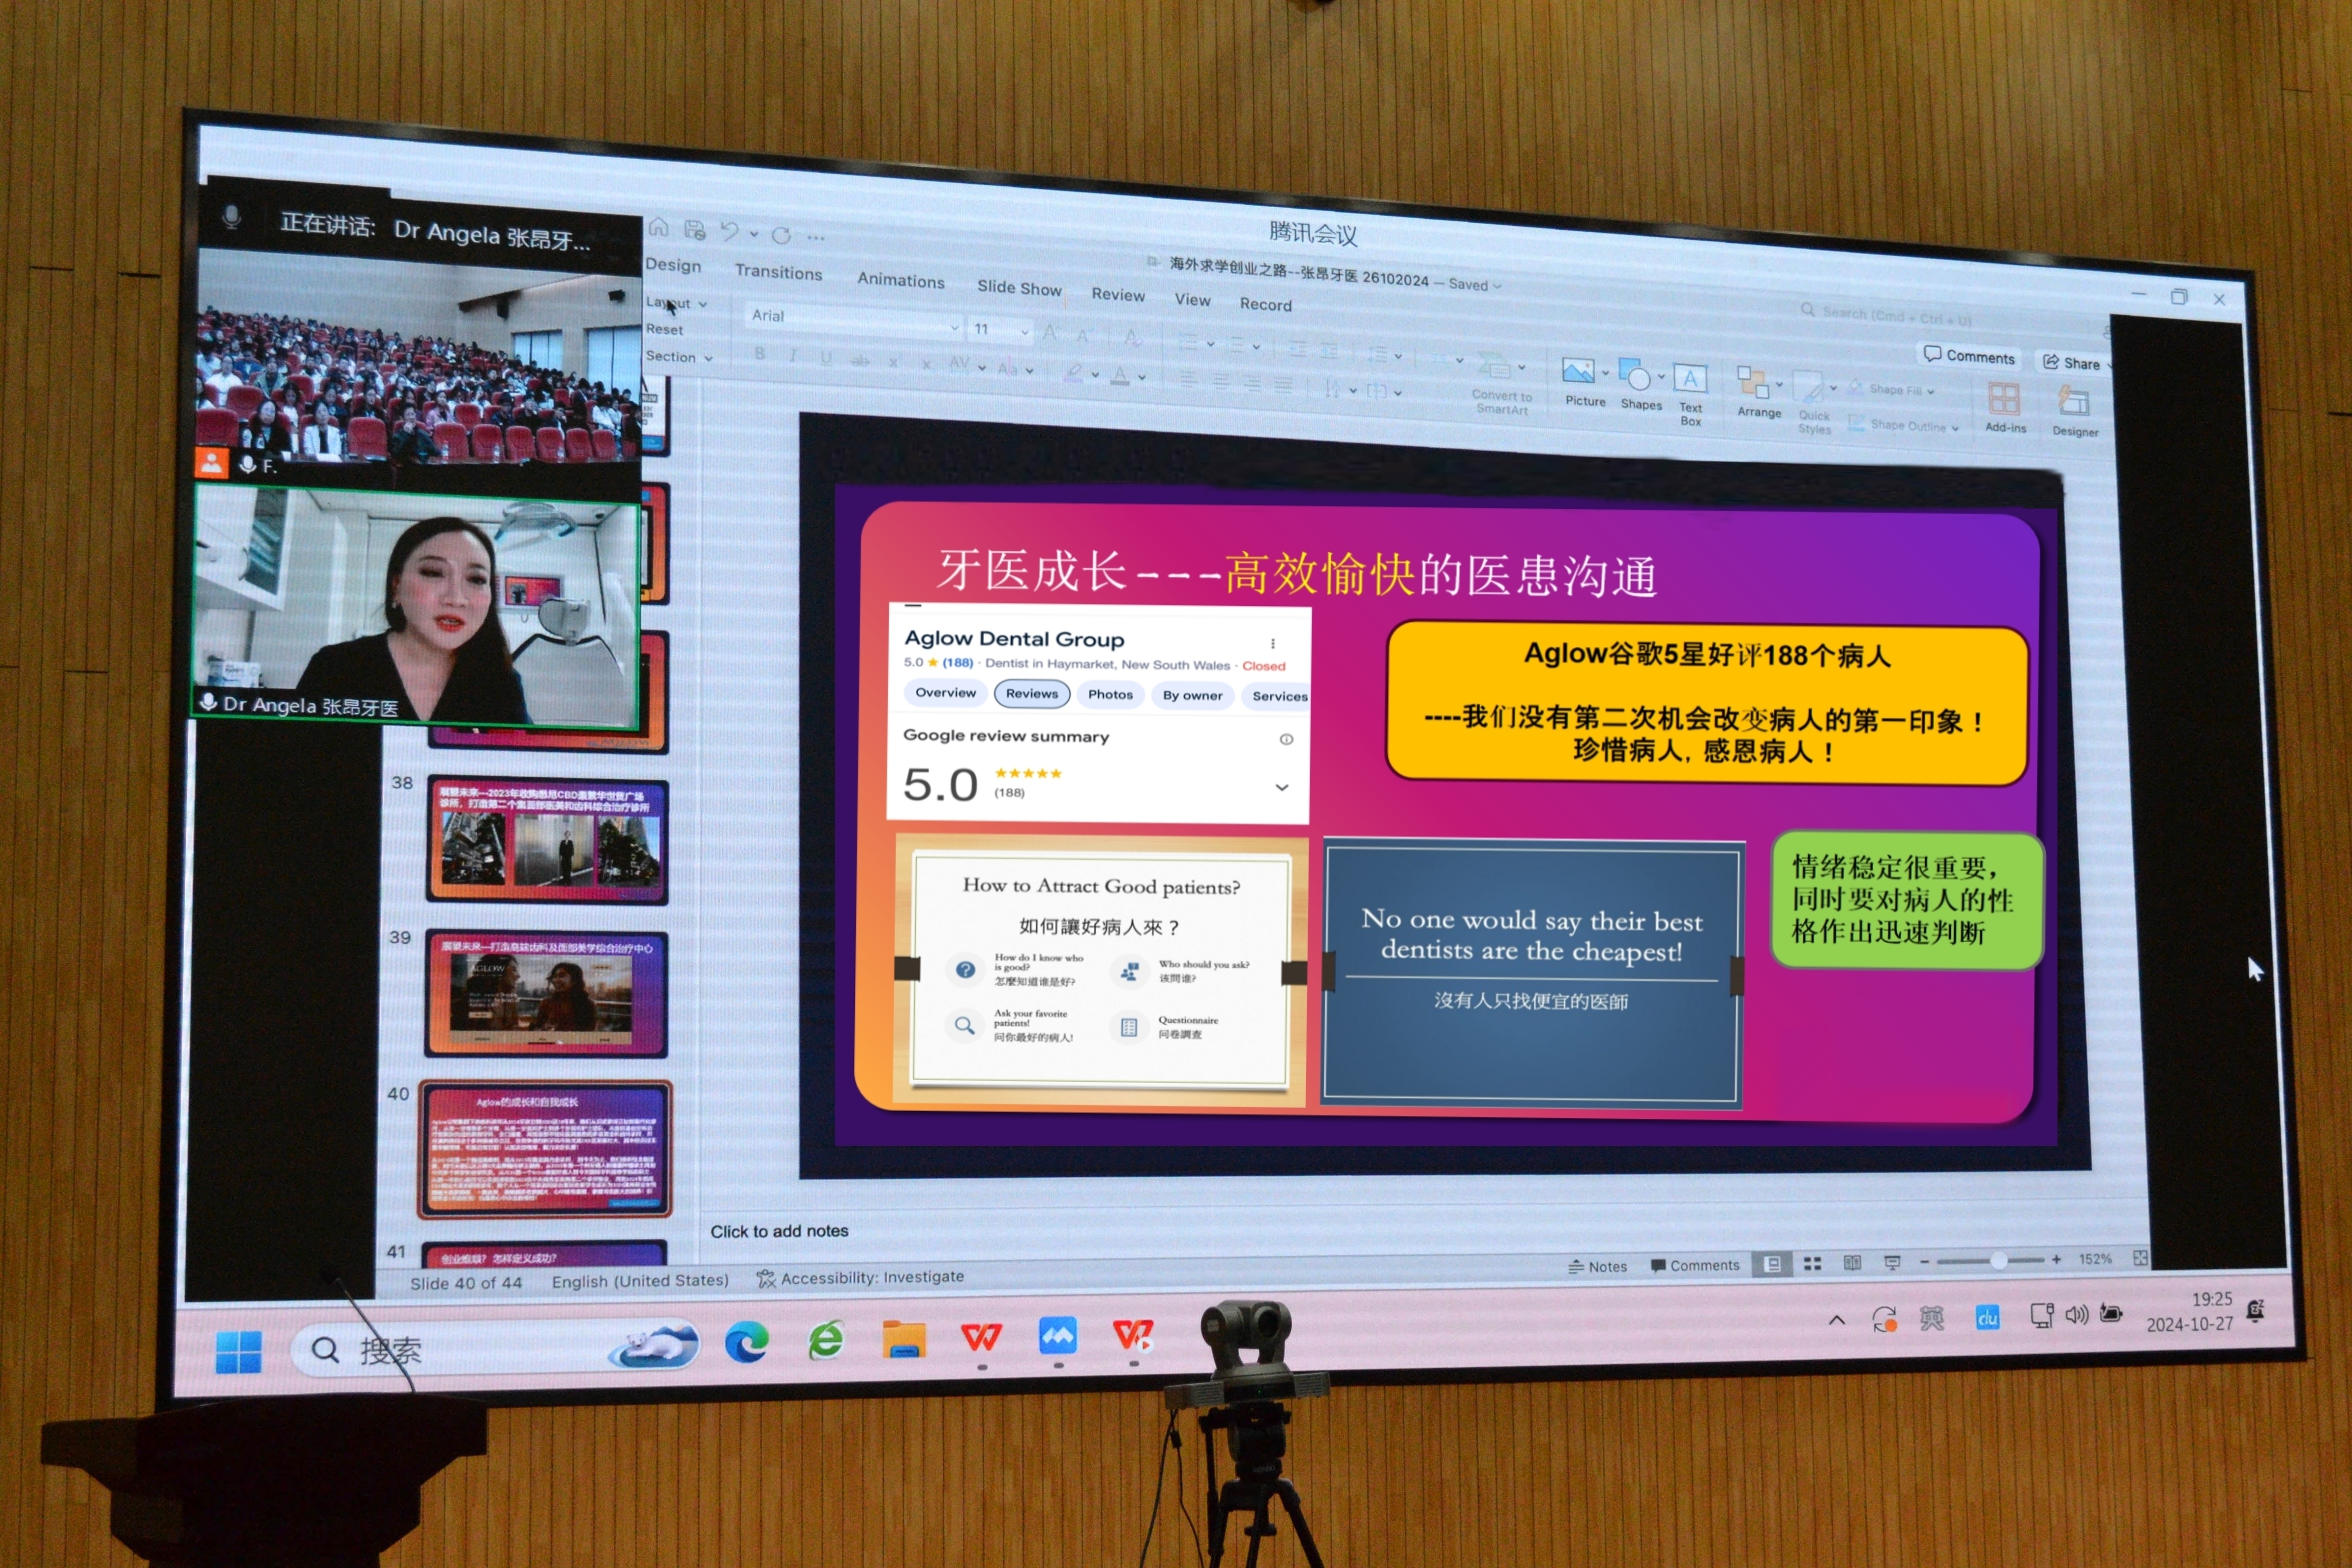The height and width of the screenshot is (1568, 2352).
Task: Switch to Reading view in the status bar
Action: (1852, 1263)
